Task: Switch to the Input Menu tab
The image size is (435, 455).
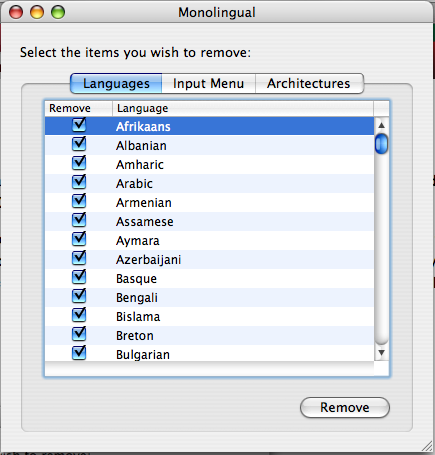Action: tap(209, 83)
